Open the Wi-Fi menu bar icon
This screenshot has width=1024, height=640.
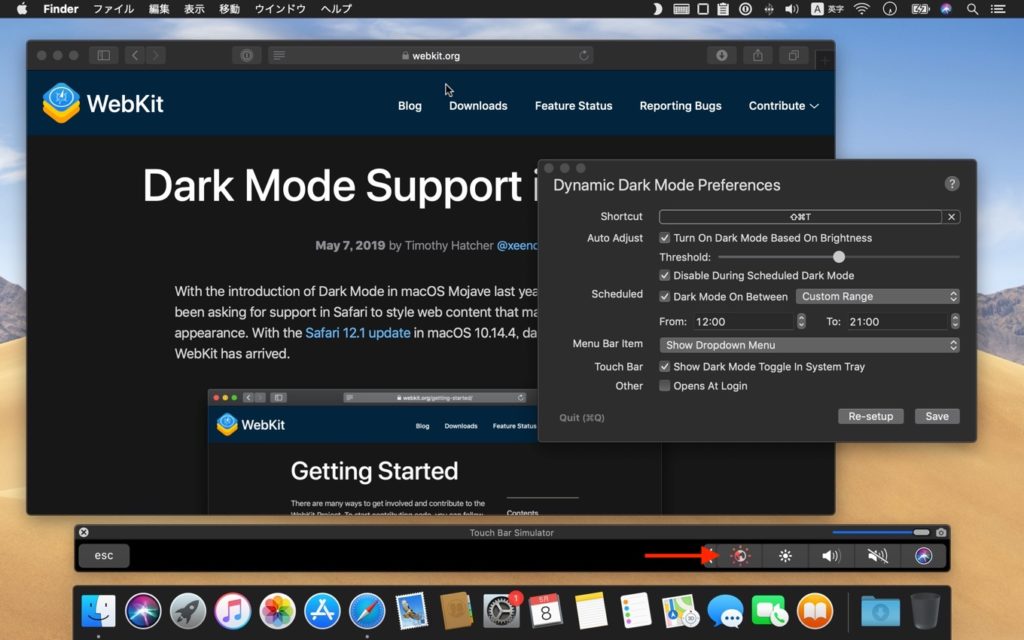862,9
